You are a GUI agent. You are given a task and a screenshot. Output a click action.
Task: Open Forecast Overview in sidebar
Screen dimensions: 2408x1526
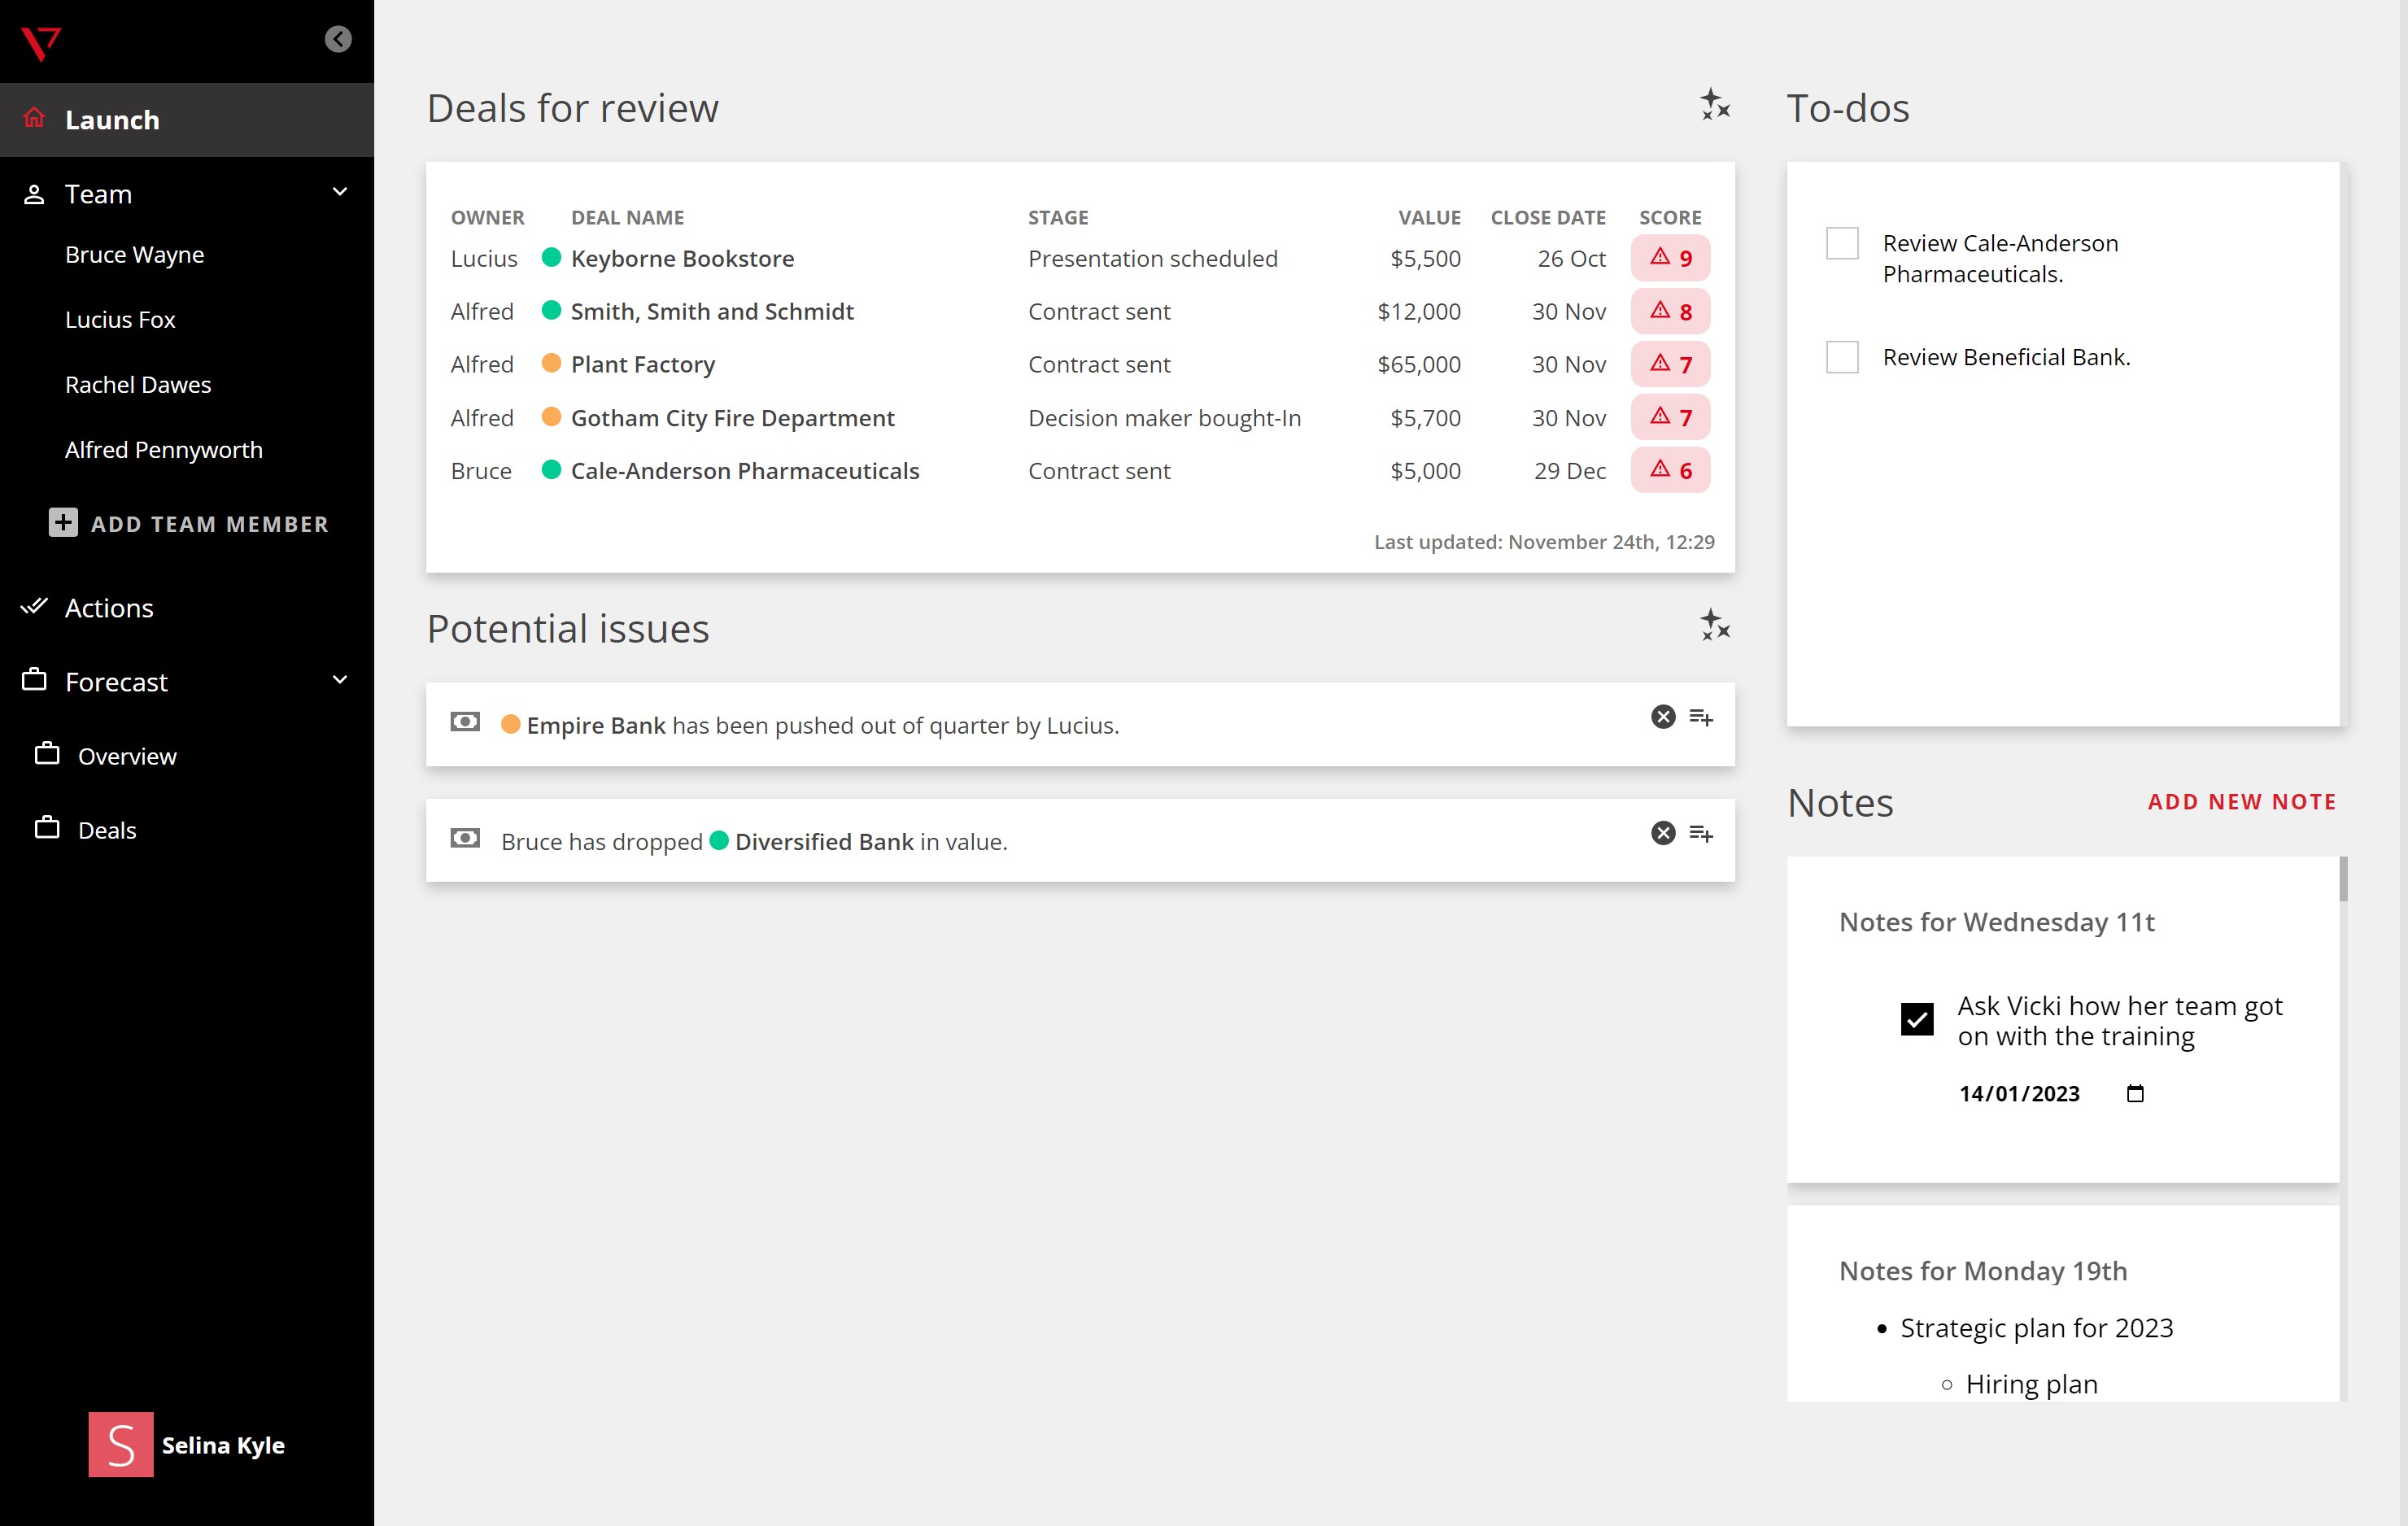pos(127,756)
